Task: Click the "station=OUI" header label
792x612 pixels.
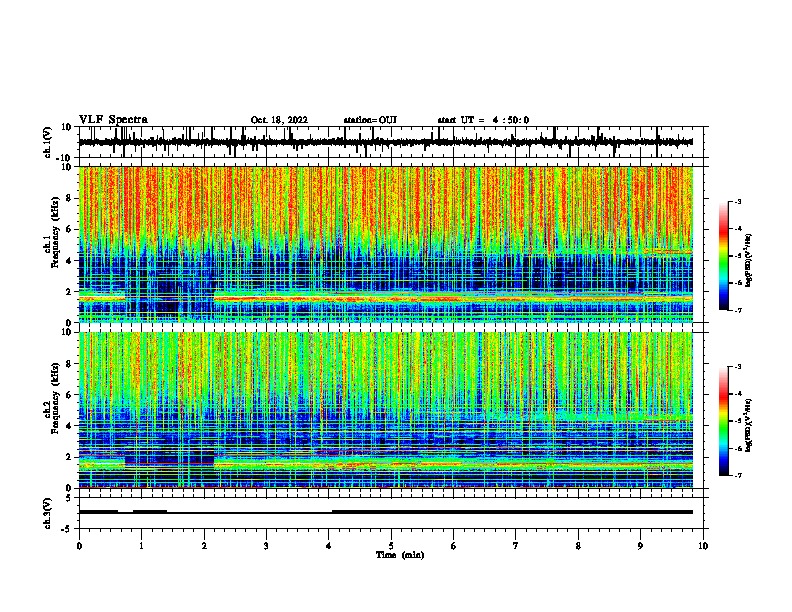Action: click(370, 120)
